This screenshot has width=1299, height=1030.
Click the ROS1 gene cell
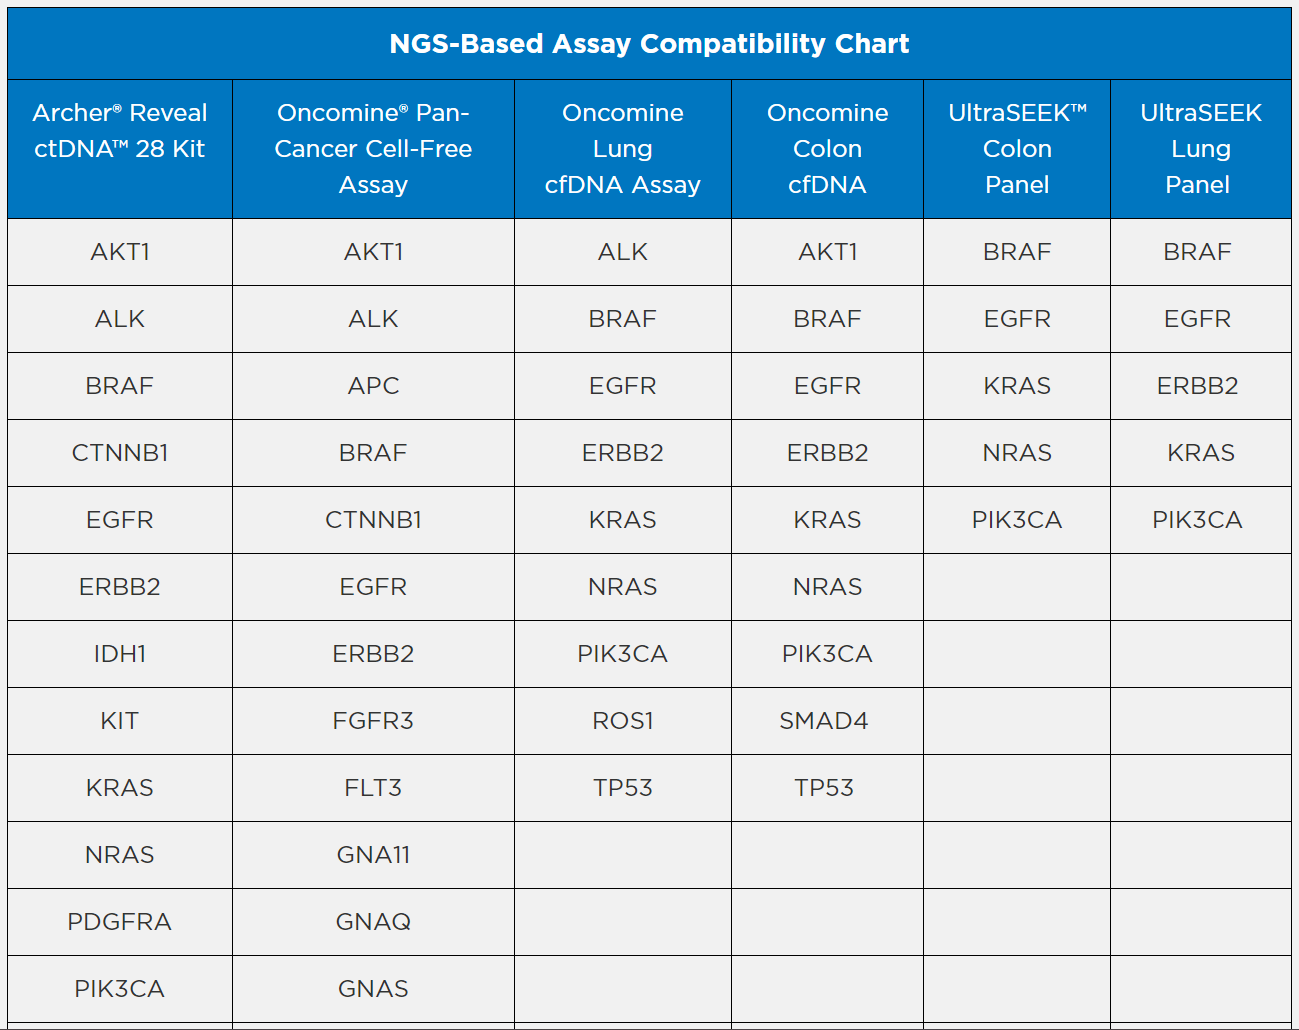point(622,721)
